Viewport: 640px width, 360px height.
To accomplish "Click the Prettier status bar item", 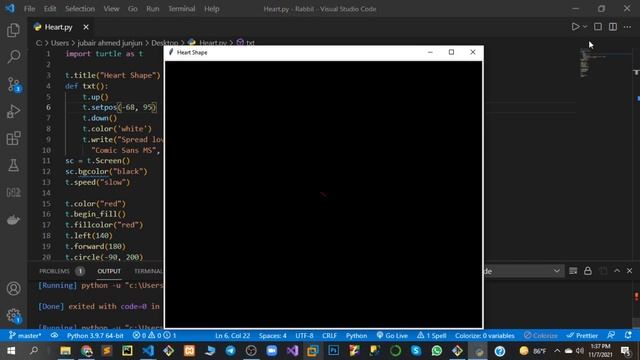I will point(582,336).
